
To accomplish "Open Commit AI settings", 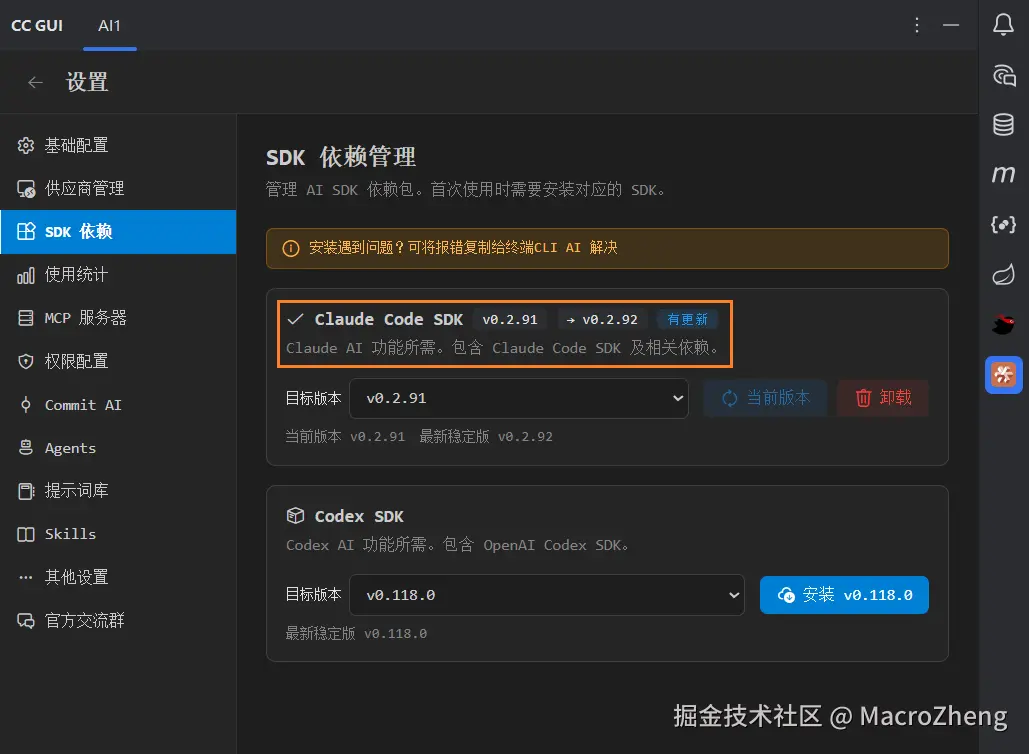I will (x=118, y=404).
